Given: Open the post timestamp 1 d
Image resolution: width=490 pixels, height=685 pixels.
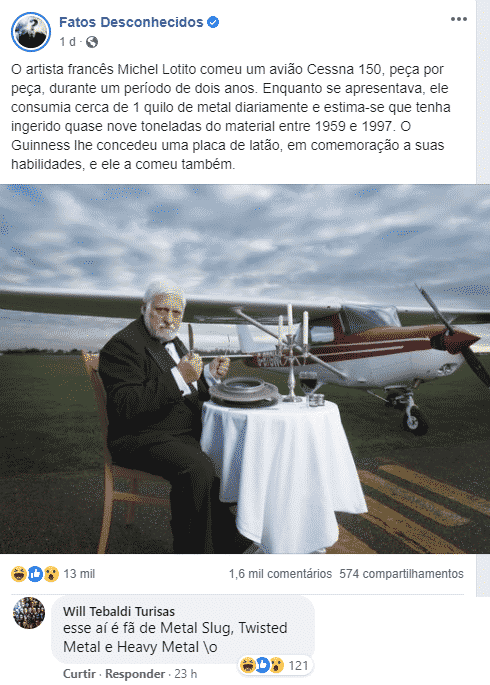Looking at the screenshot, I should pyautogui.click(x=67, y=42).
